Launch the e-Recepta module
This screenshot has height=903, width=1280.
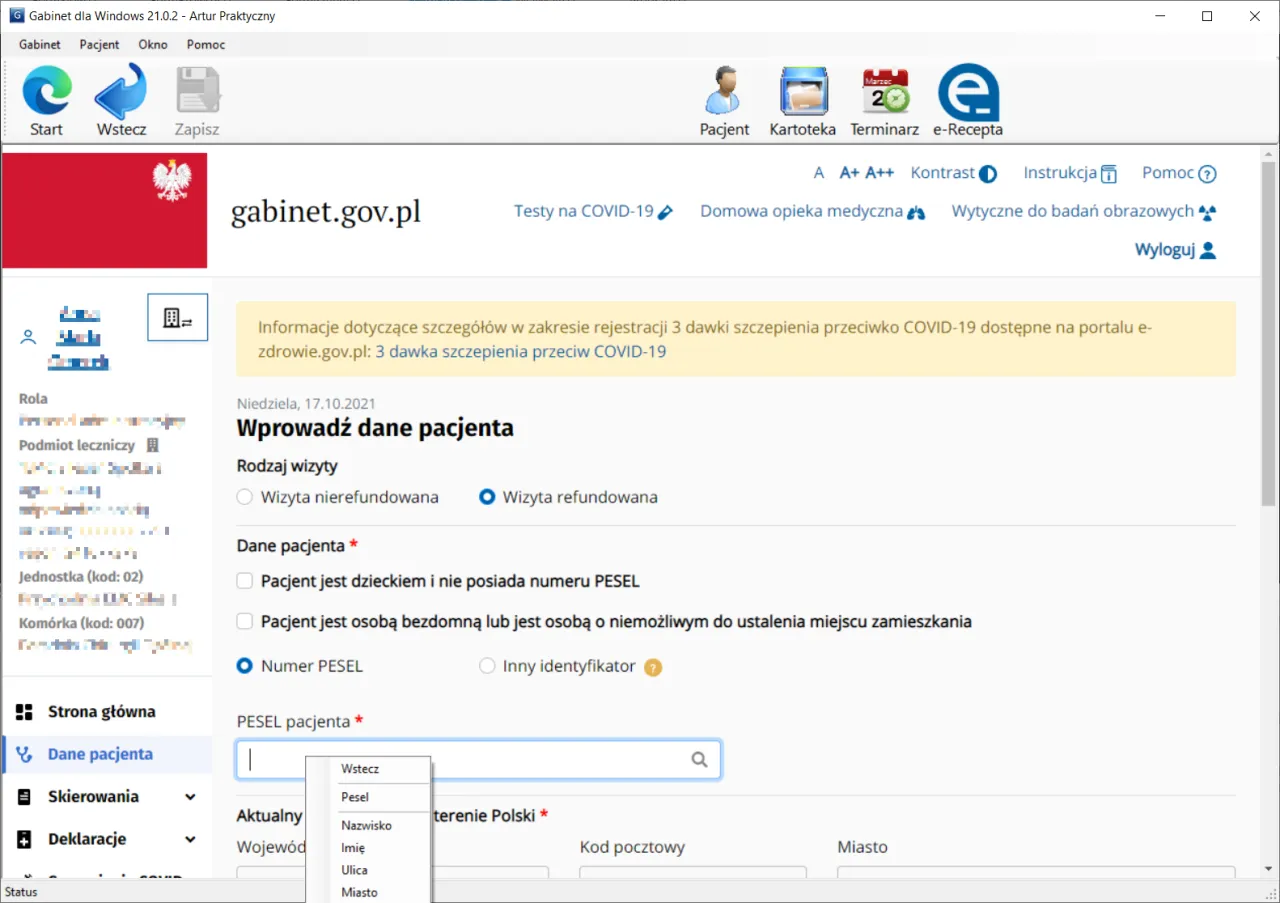coord(967,98)
